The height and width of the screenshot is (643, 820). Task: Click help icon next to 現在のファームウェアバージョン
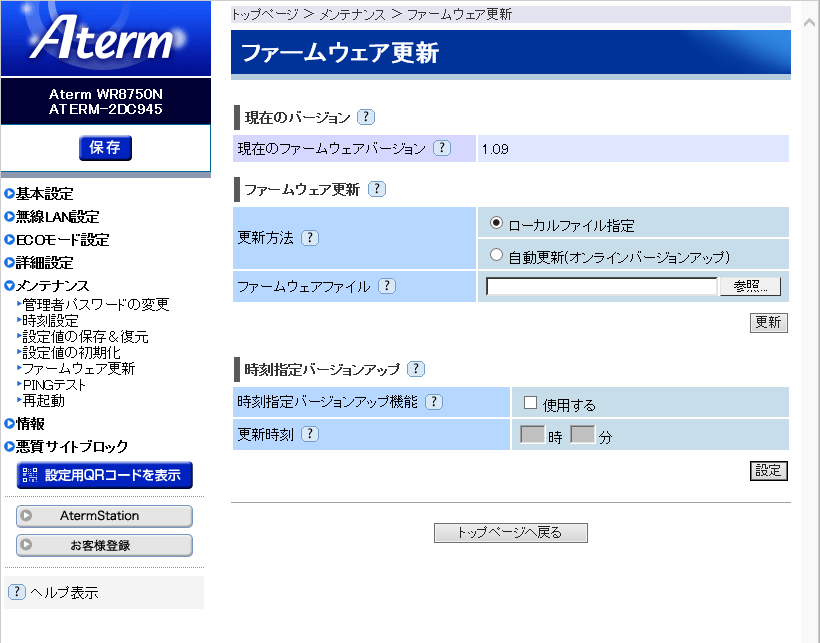tap(442, 148)
